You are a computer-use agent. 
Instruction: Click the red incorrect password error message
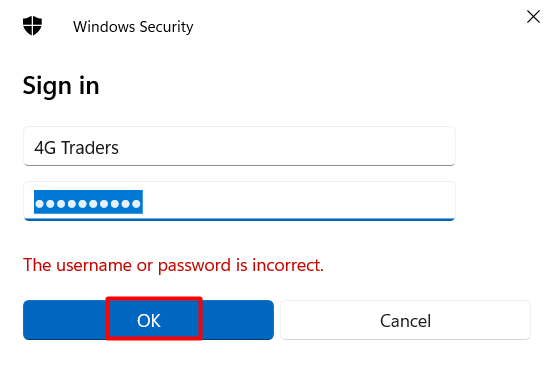[173, 265]
